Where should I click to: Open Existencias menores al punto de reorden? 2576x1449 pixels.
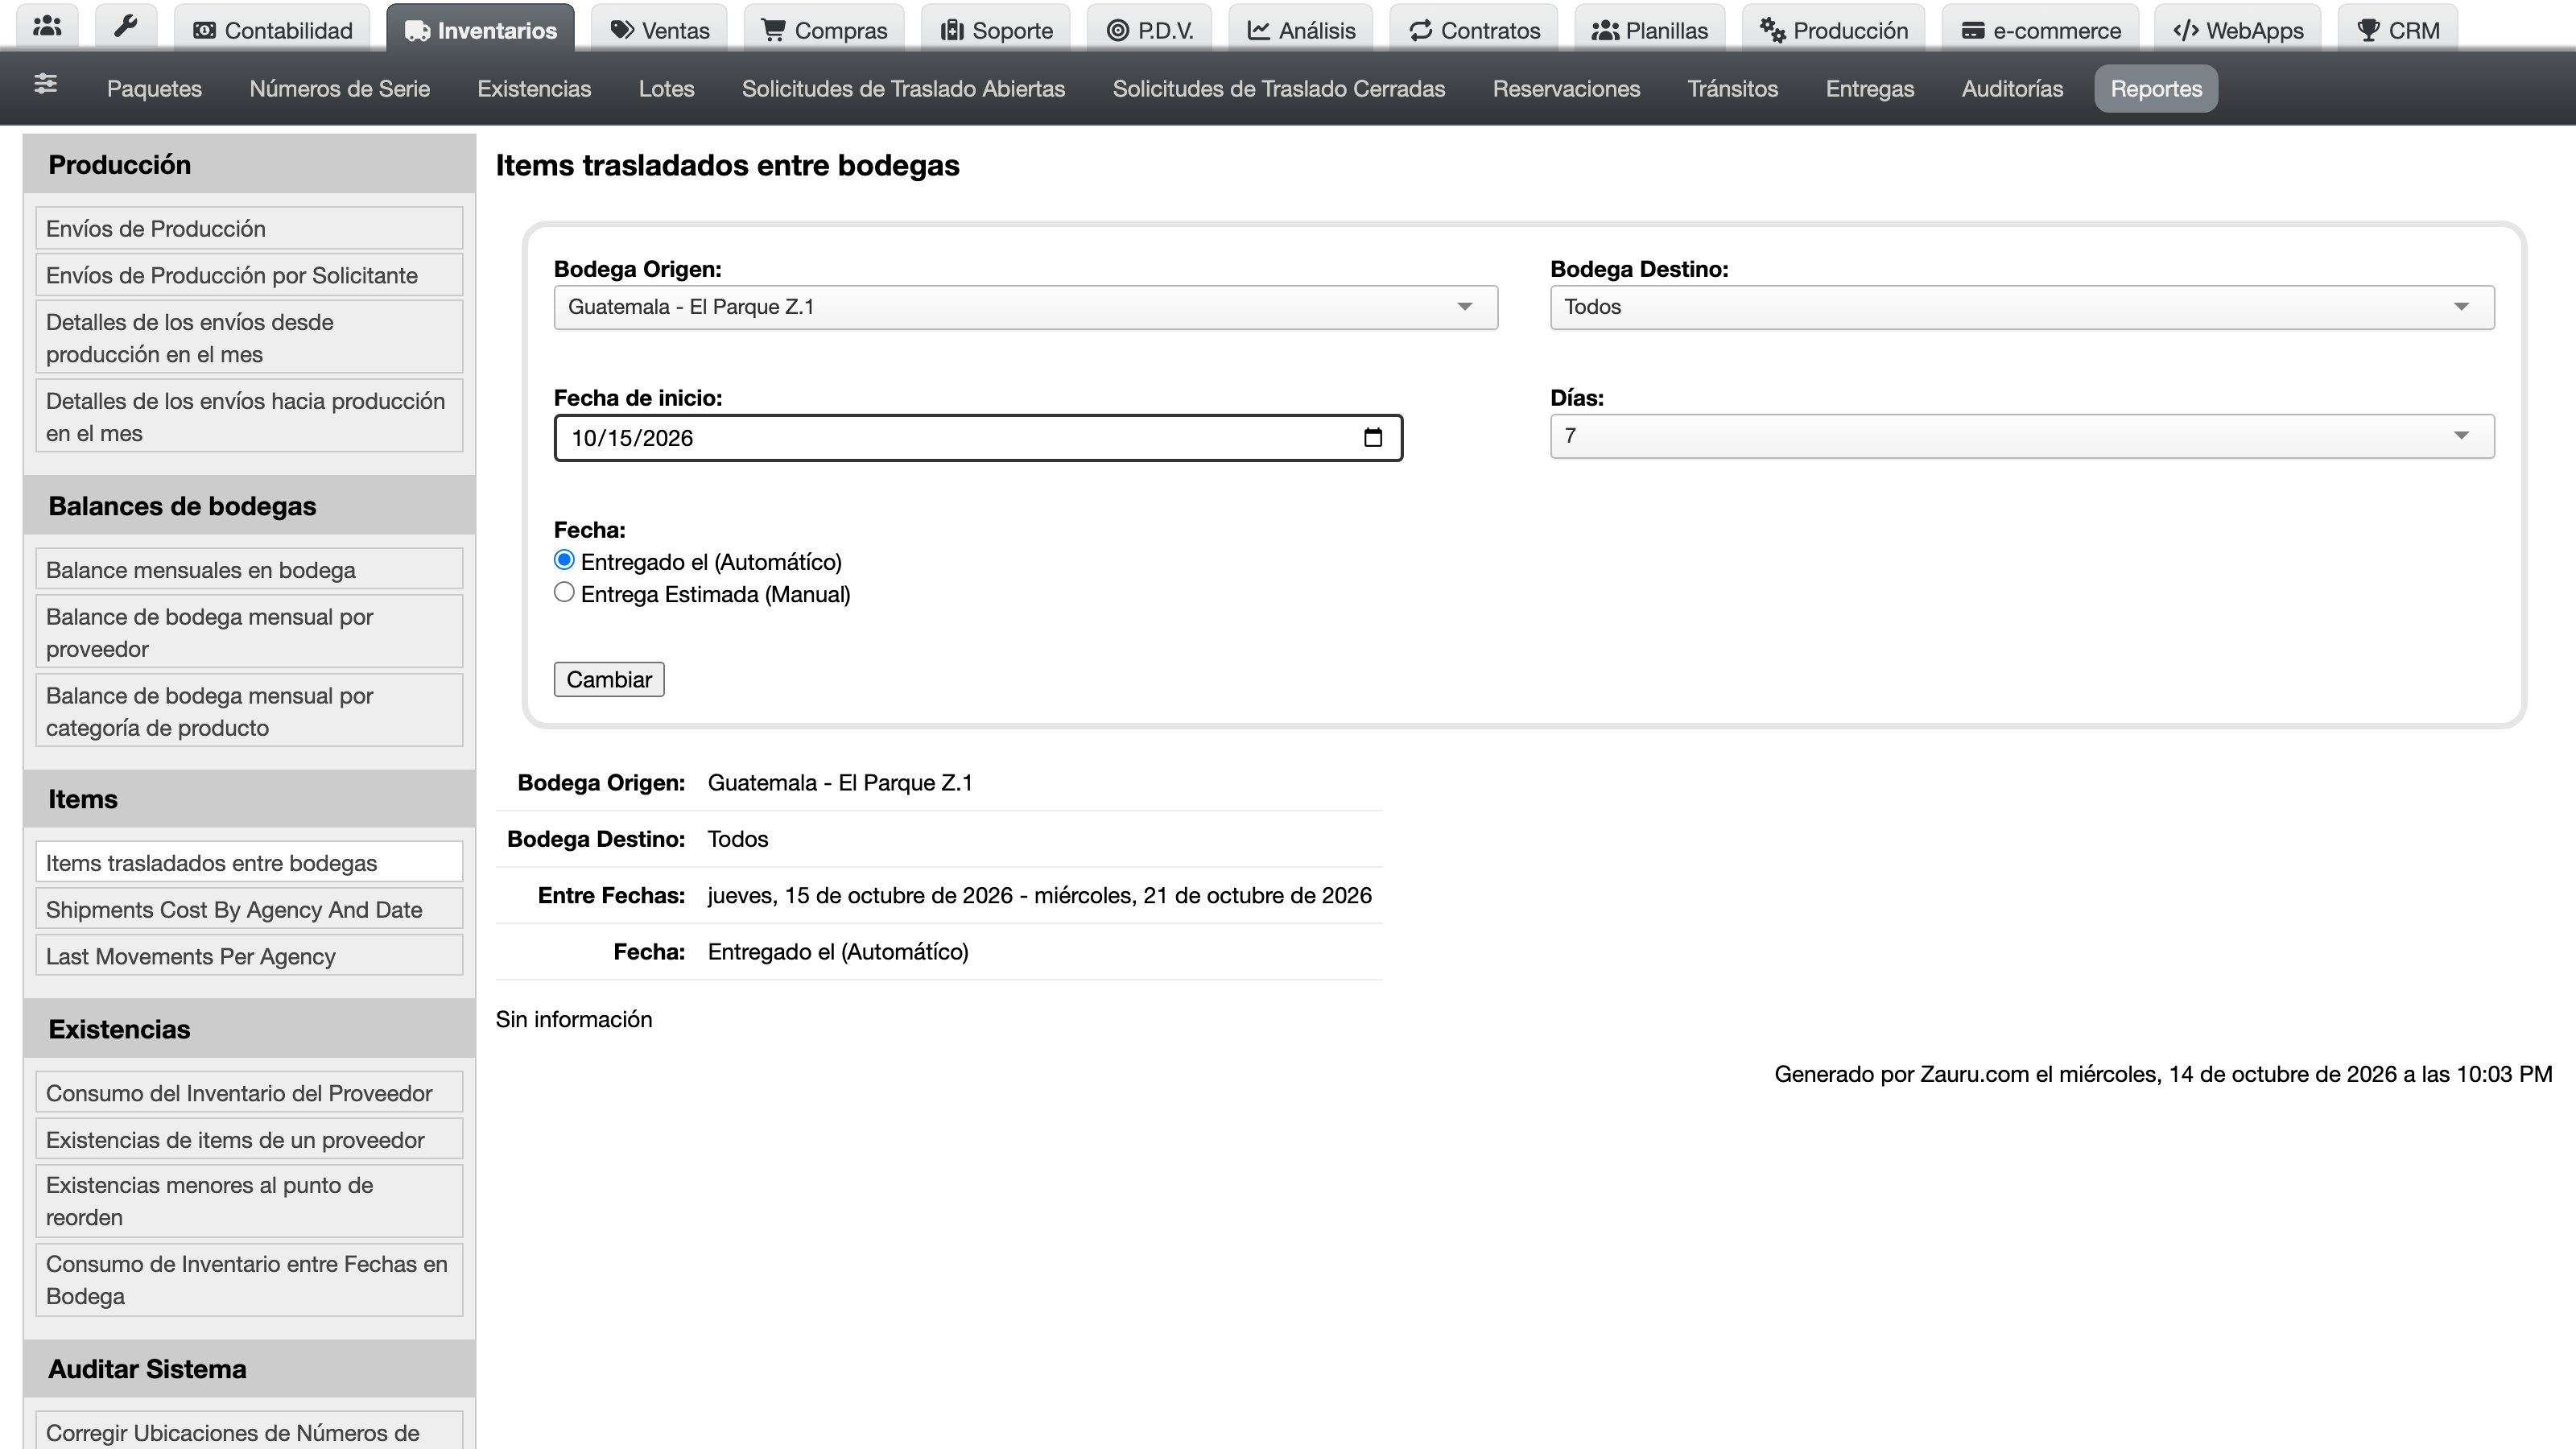(249, 1201)
